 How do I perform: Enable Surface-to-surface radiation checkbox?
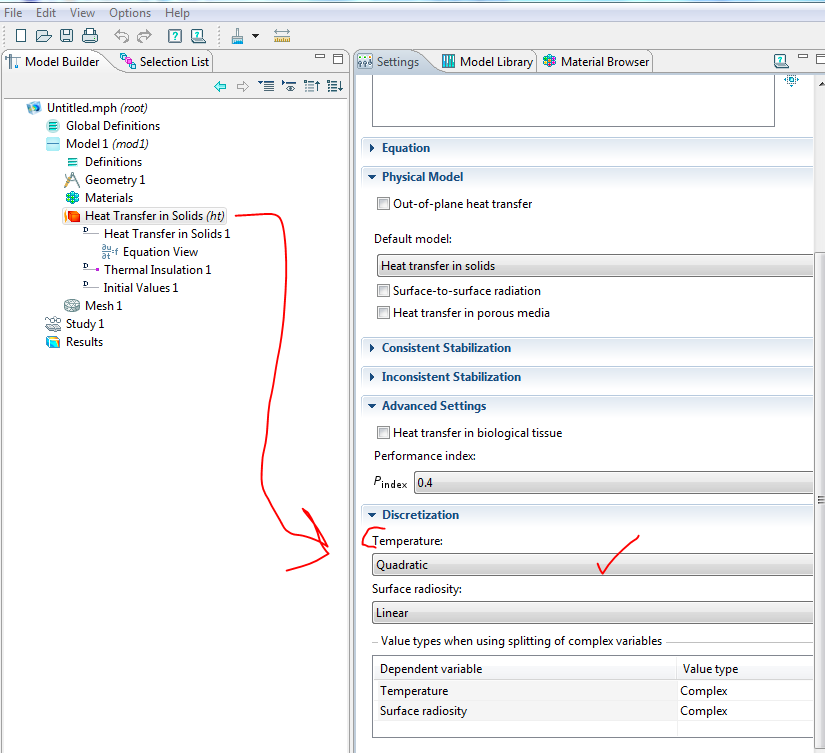384,291
